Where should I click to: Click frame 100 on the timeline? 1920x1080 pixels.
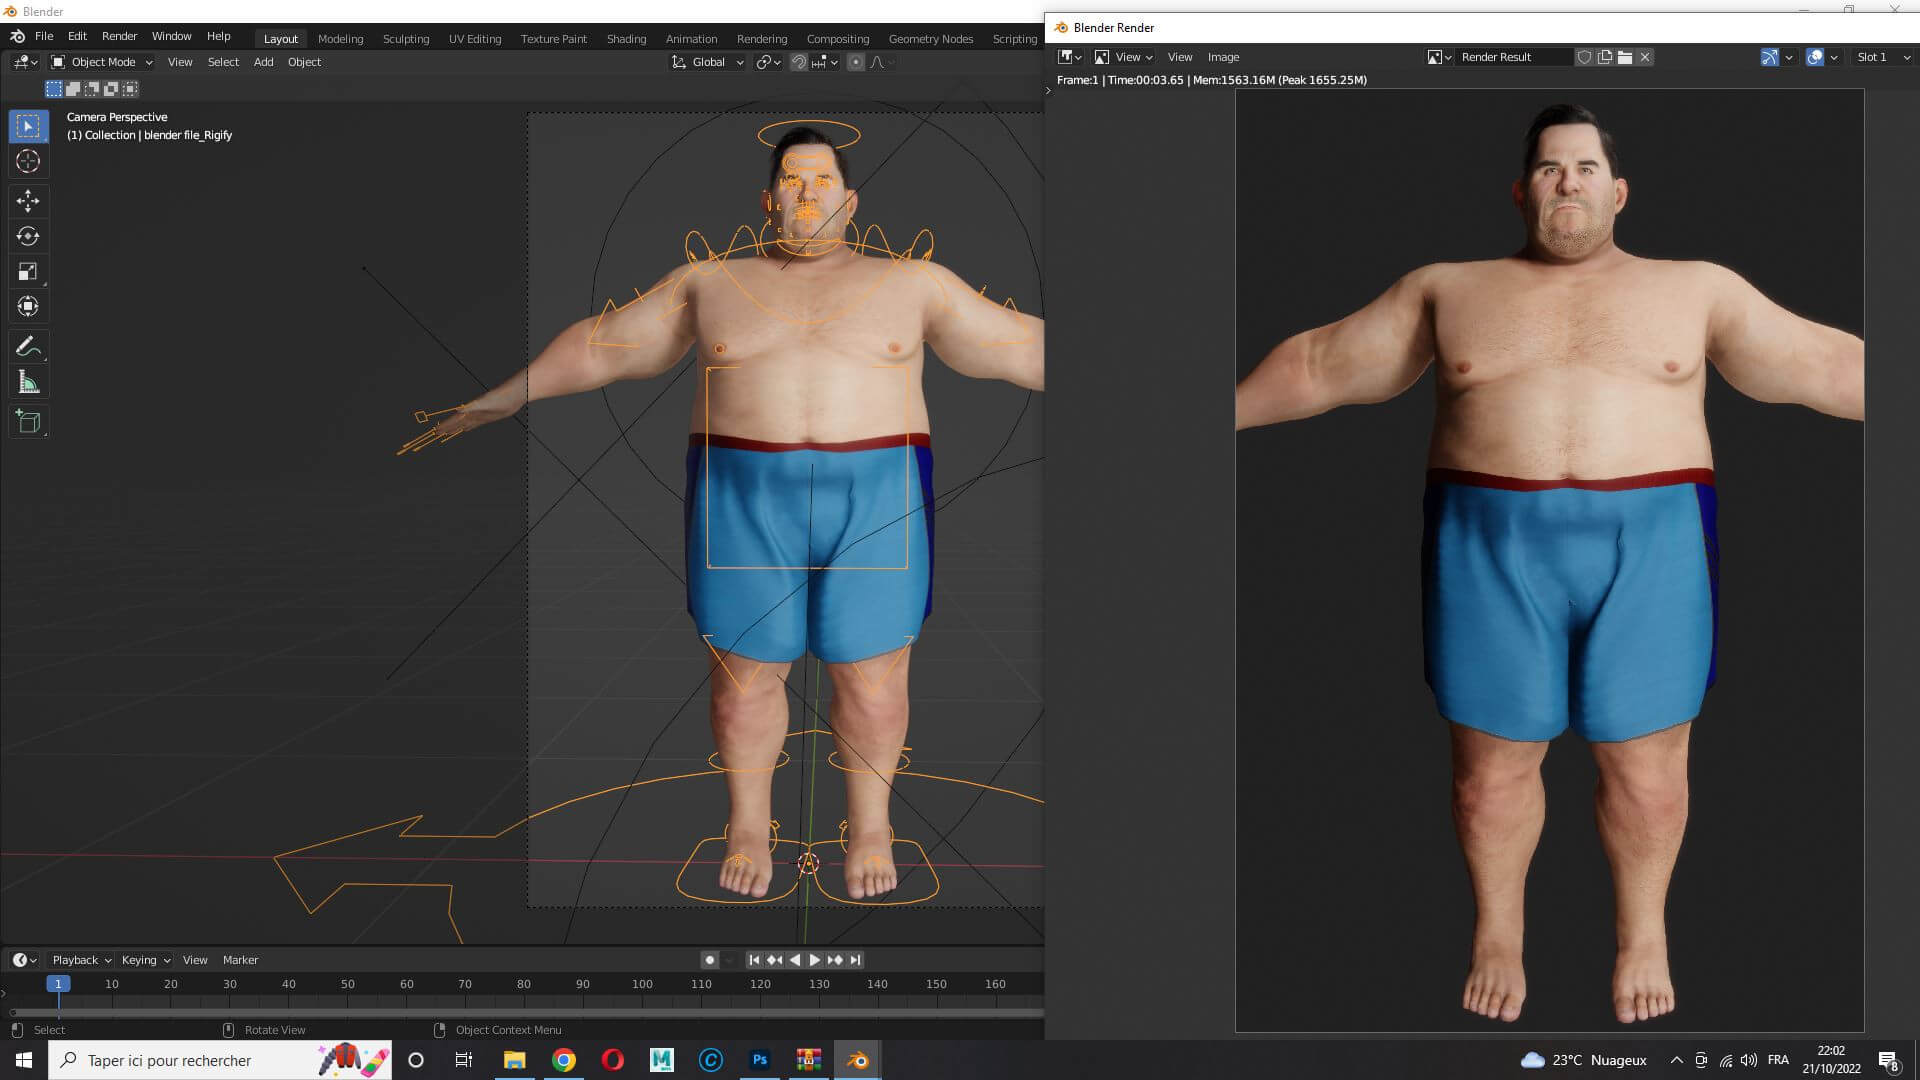pos(642,984)
